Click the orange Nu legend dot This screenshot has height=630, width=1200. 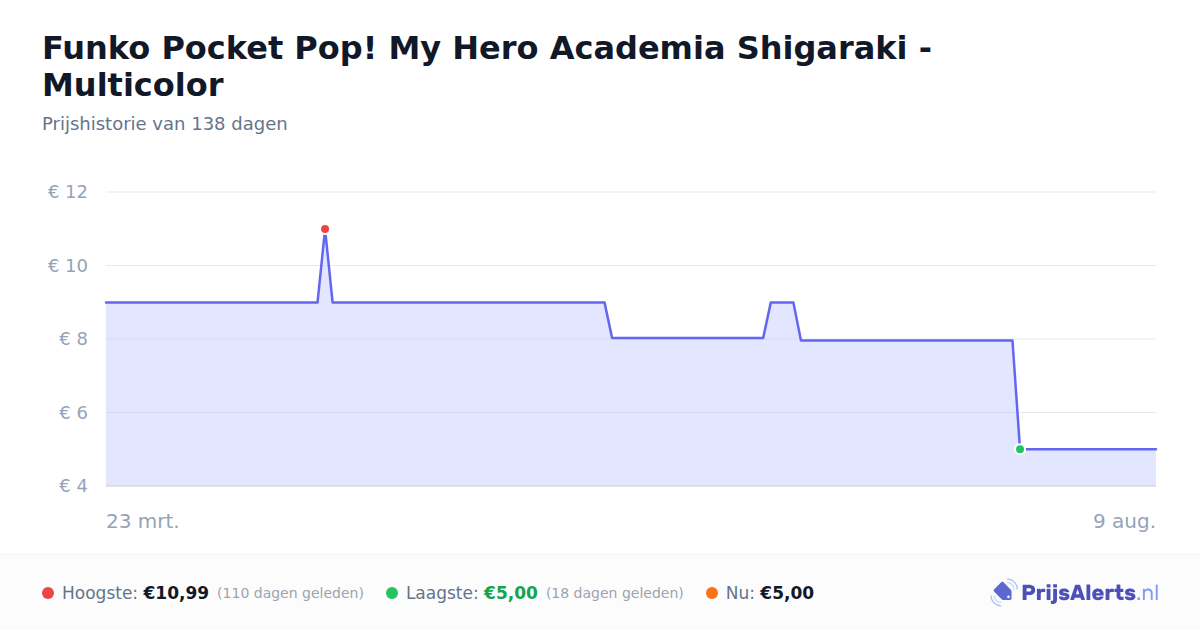point(712,593)
